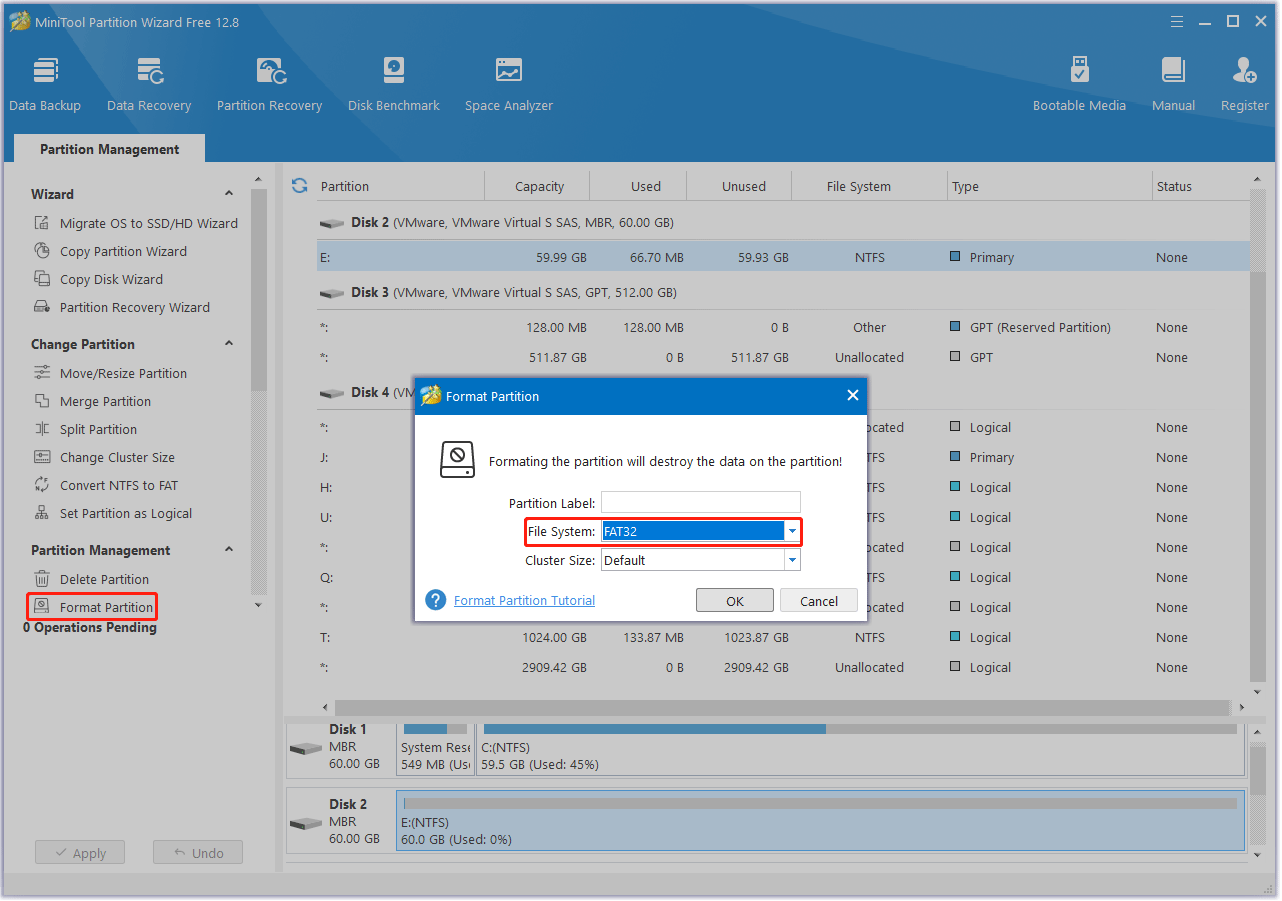The width and height of the screenshot is (1282, 901).
Task: Open Partition Recovery from the toolbar
Action: (269, 85)
